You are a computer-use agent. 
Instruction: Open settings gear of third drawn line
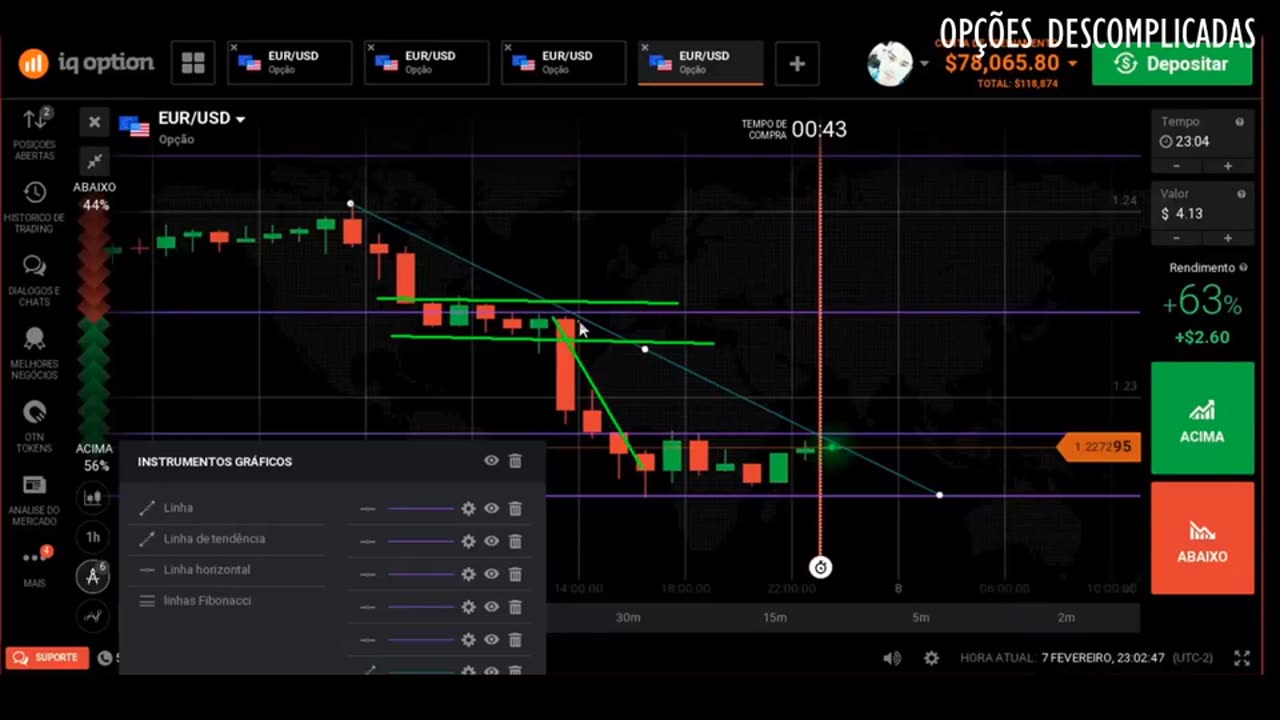[x=468, y=574]
